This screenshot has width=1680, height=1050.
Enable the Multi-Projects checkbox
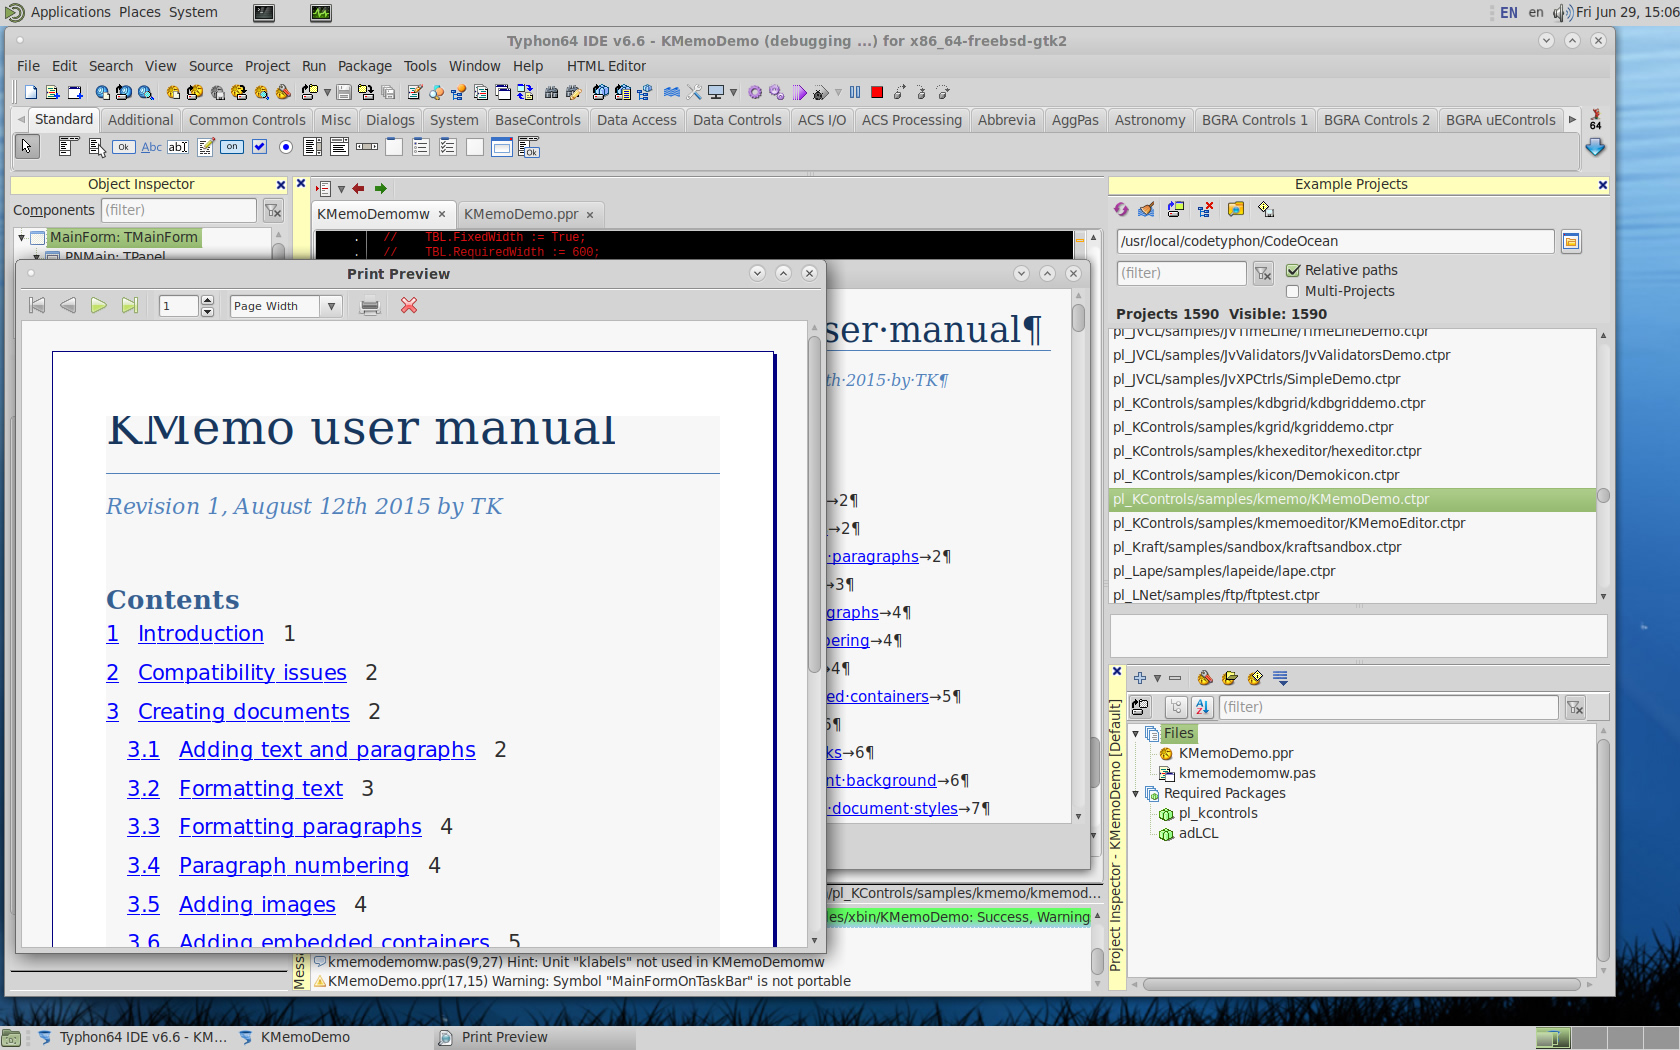(x=1293, y=291)
